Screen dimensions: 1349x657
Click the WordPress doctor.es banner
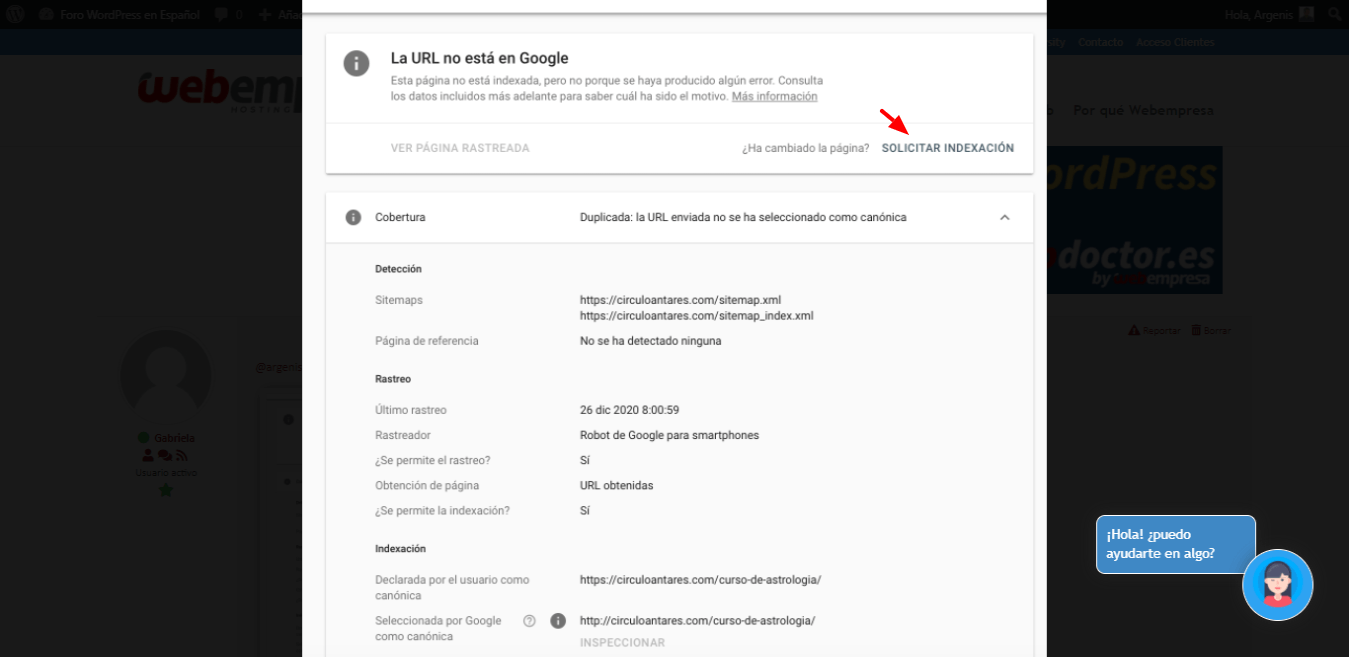pyautogui.click(x=1135, y=220)
